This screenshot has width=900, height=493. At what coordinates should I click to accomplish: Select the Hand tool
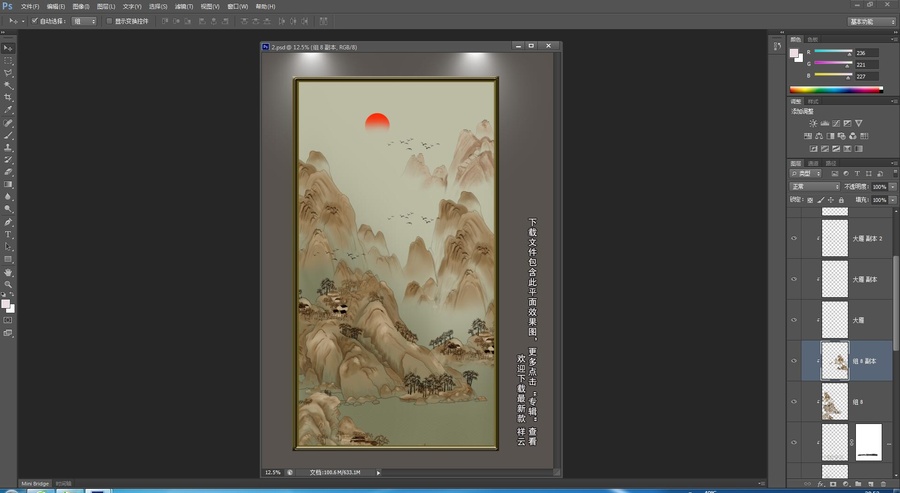click(x=8, y=273)
